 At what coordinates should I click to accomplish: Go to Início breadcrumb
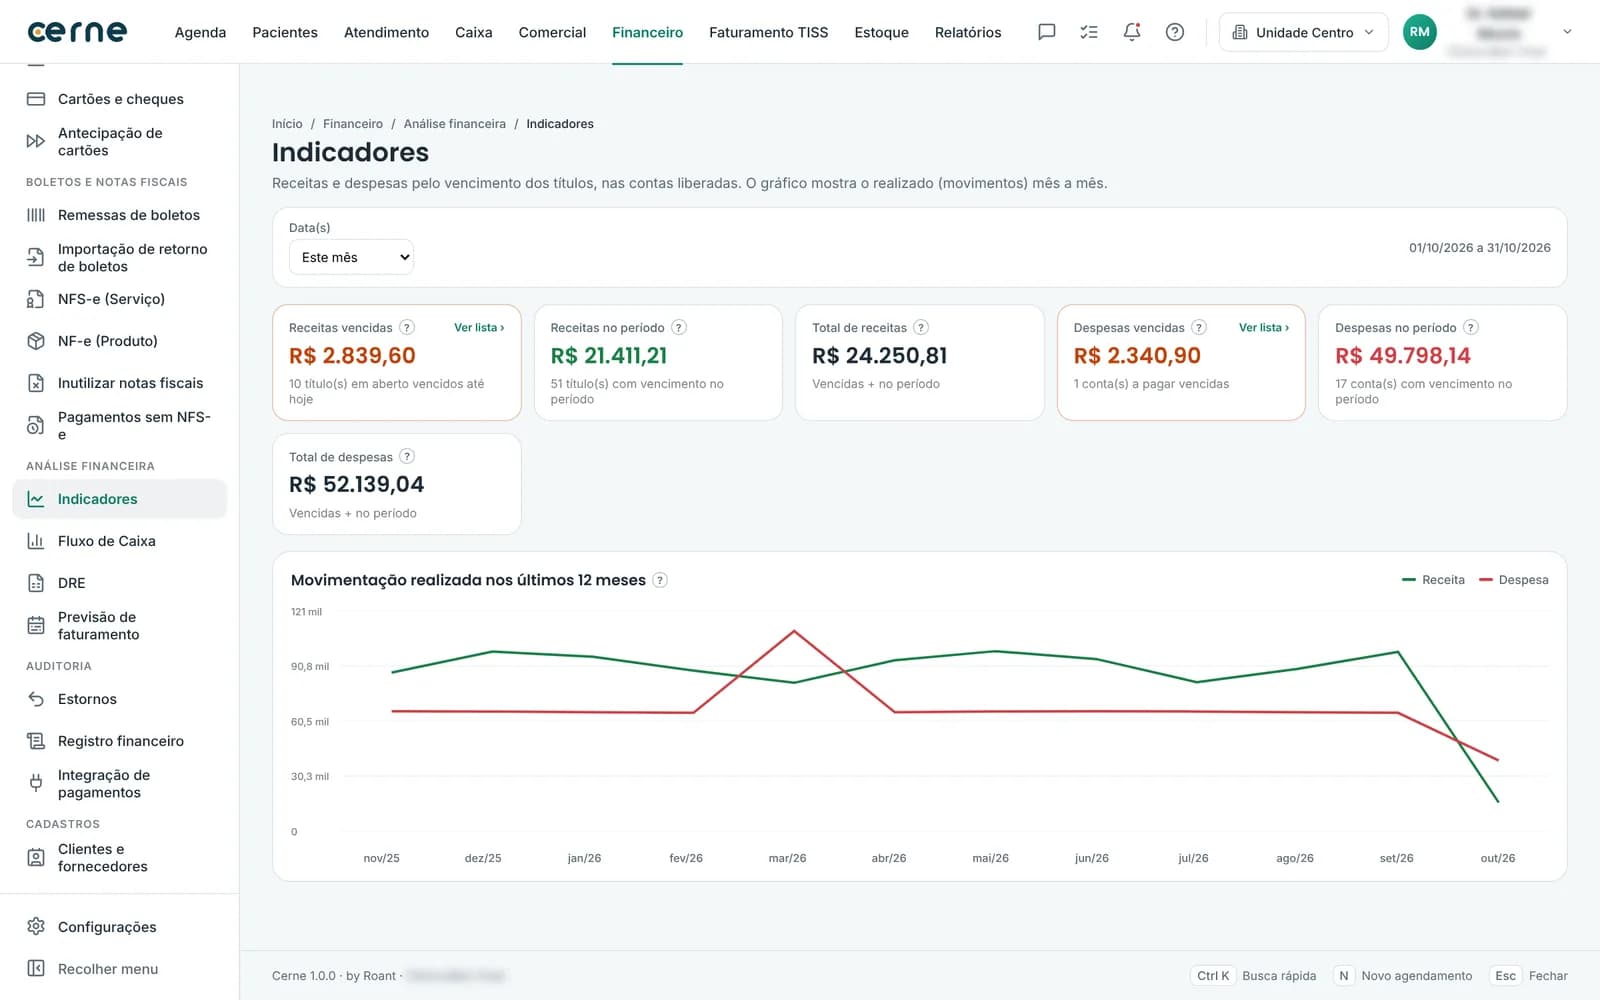(287, 124)
